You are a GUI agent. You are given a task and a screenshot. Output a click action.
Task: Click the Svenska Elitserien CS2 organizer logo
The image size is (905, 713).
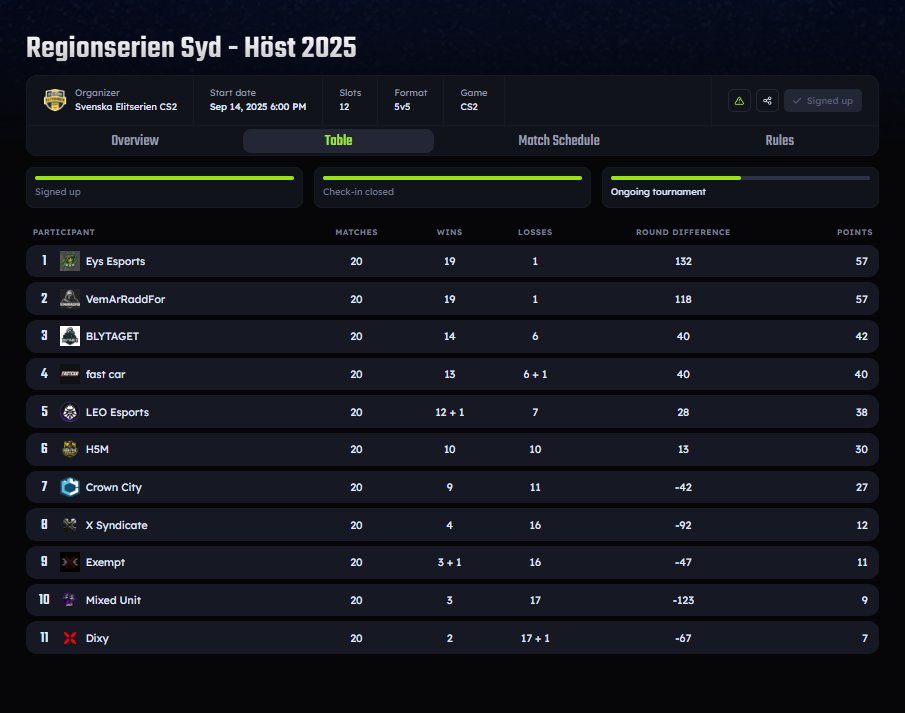55,100
